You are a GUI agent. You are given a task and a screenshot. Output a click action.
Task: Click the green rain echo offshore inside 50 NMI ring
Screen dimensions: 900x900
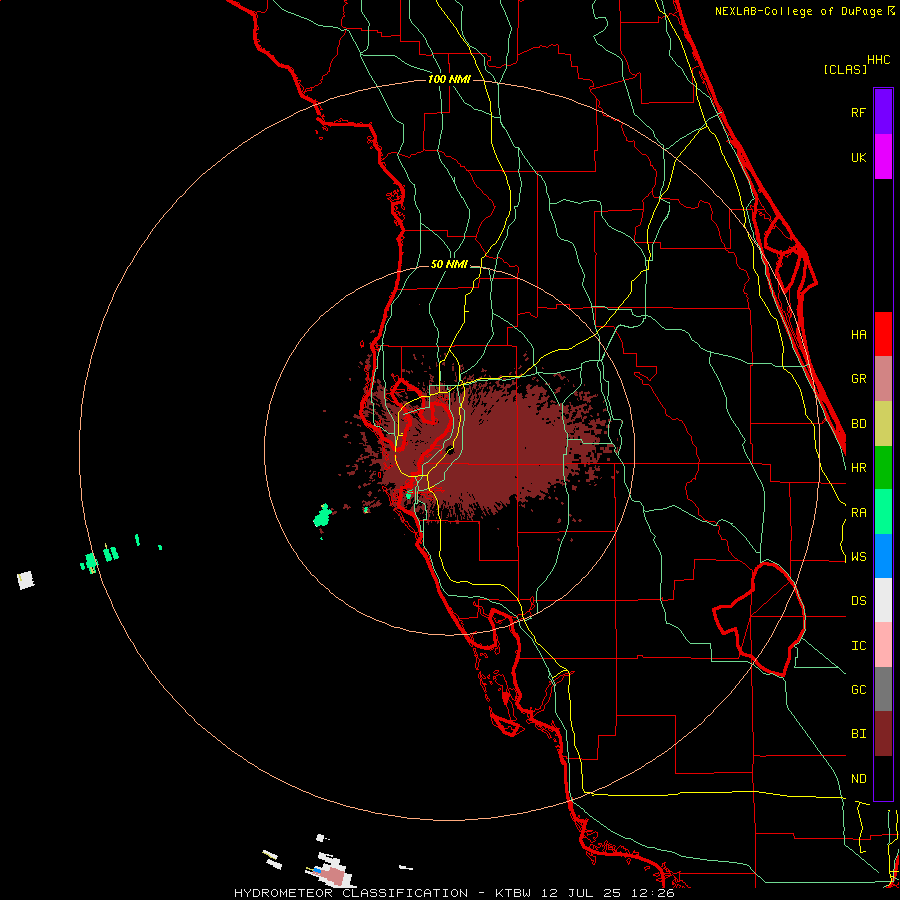coord(323,515)
